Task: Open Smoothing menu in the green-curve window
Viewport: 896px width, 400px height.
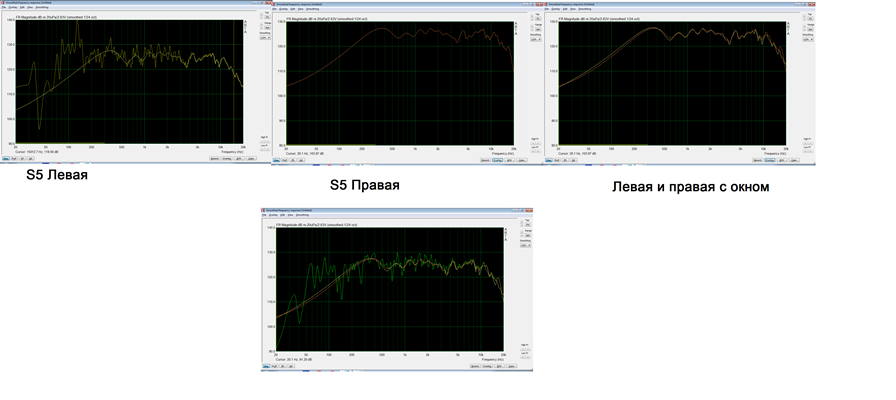Action: [302, 215]
